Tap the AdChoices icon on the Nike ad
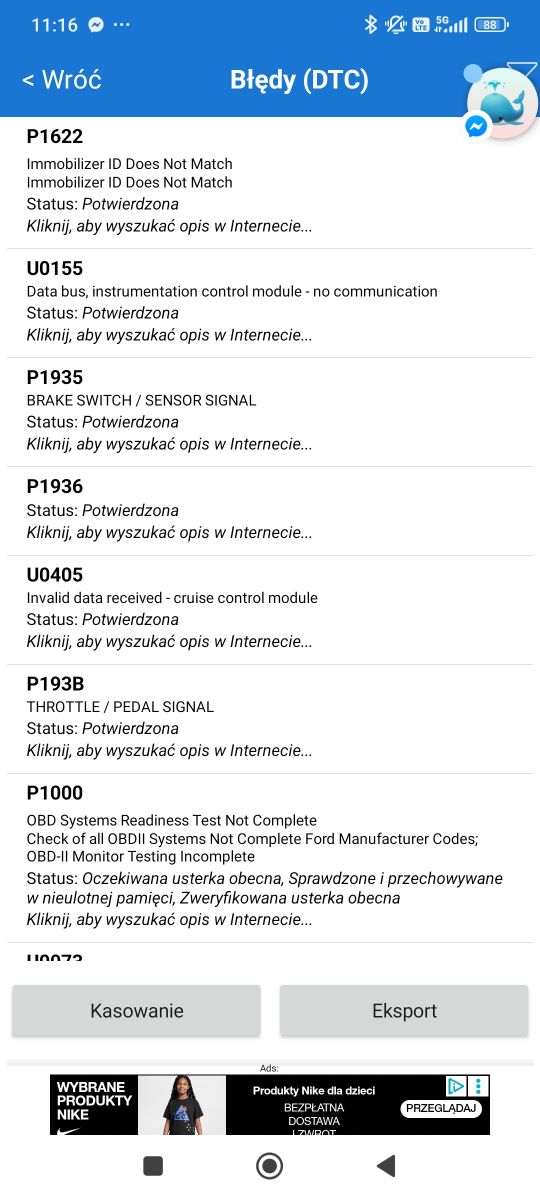 pyautogui.click(x=456, y=1086)
